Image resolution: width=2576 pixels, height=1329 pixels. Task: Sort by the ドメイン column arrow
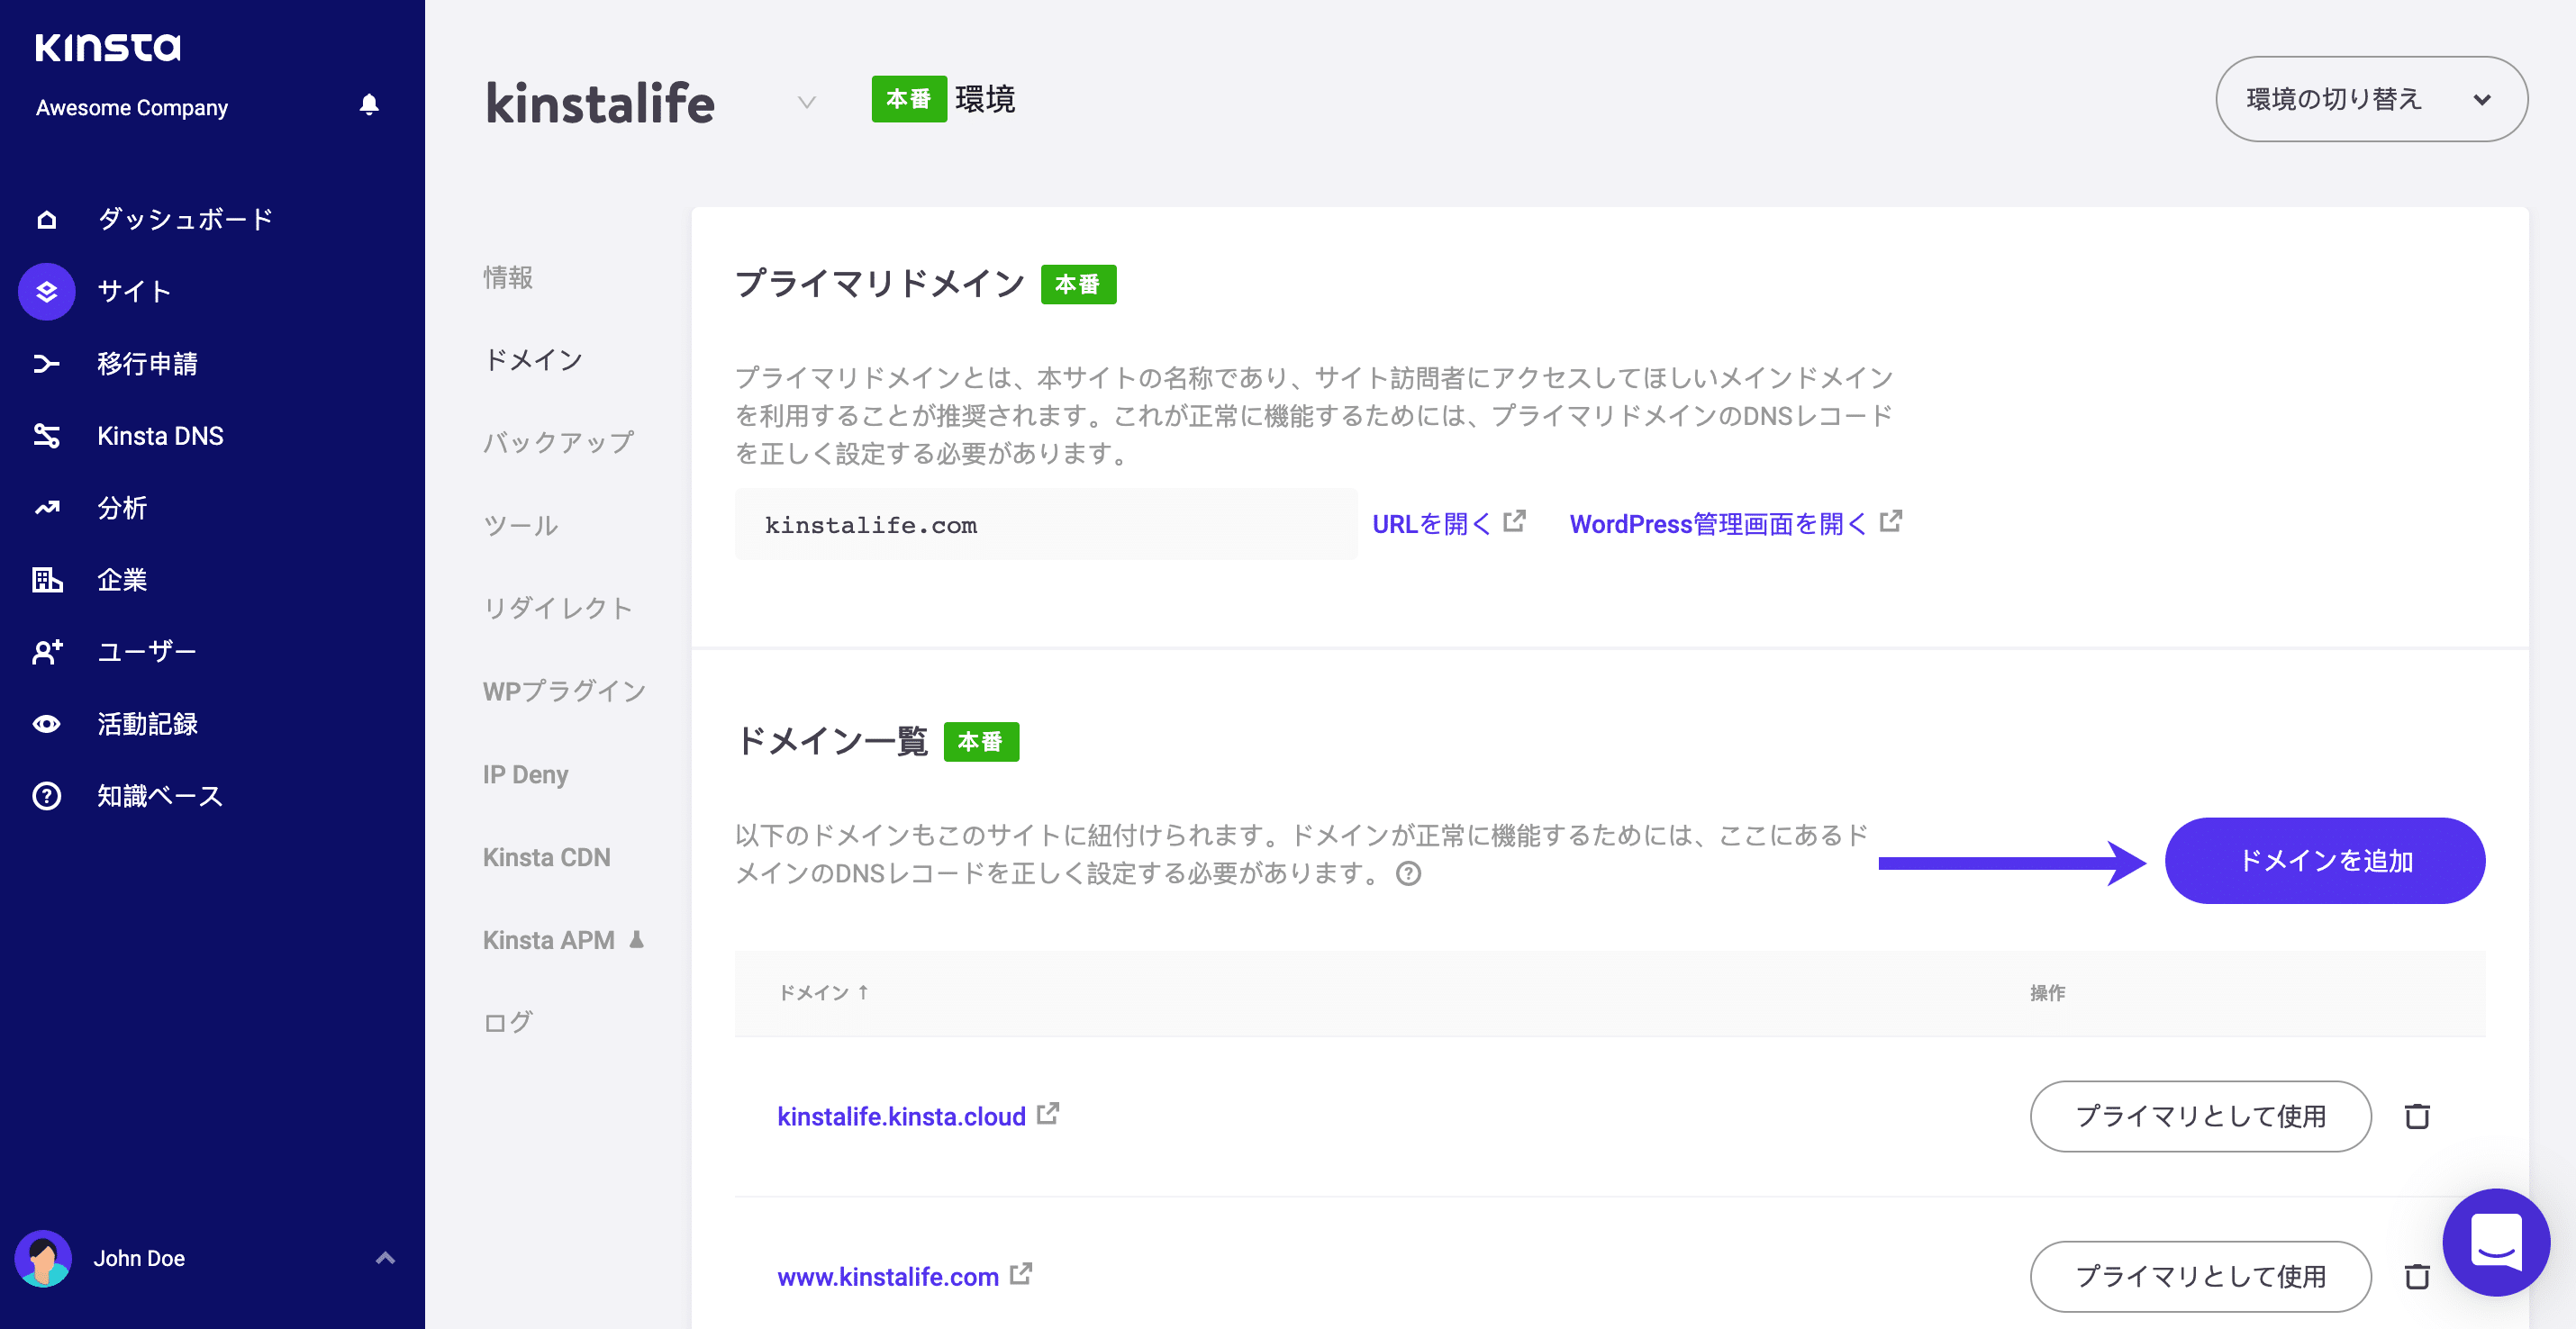point(863,992)
